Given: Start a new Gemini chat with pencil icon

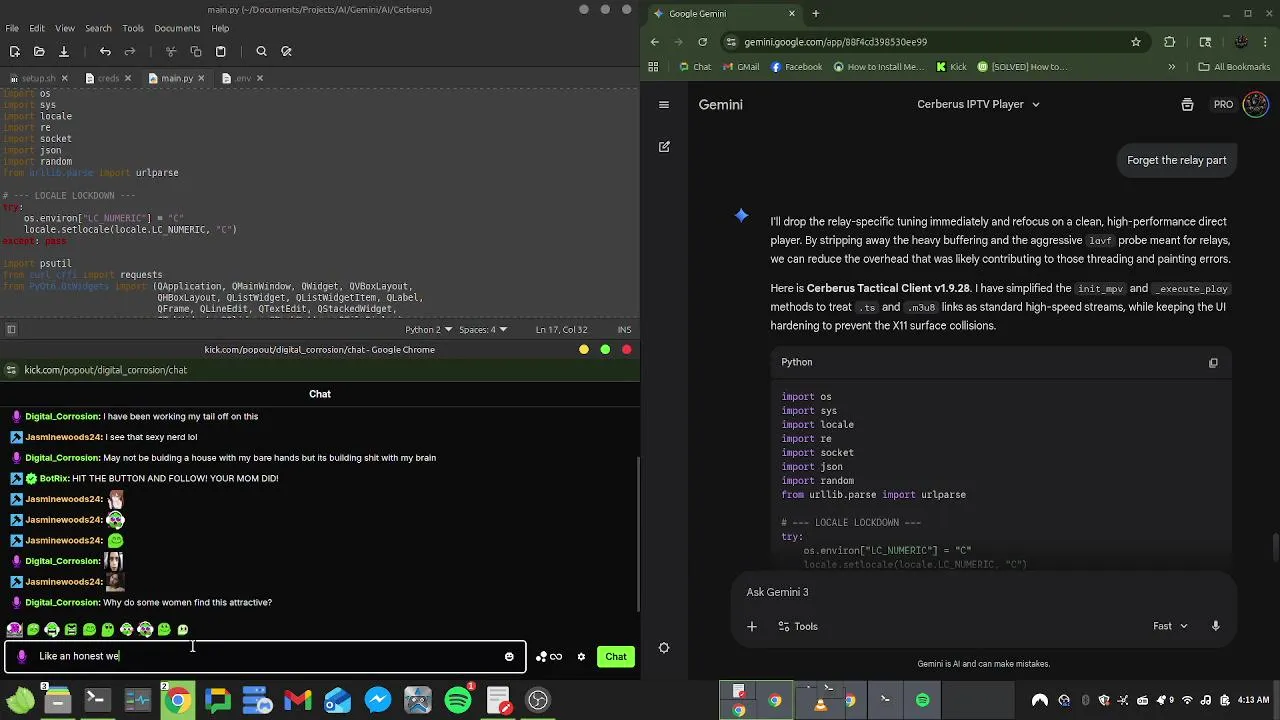Looking at the screenshot, I should [664, 146].
